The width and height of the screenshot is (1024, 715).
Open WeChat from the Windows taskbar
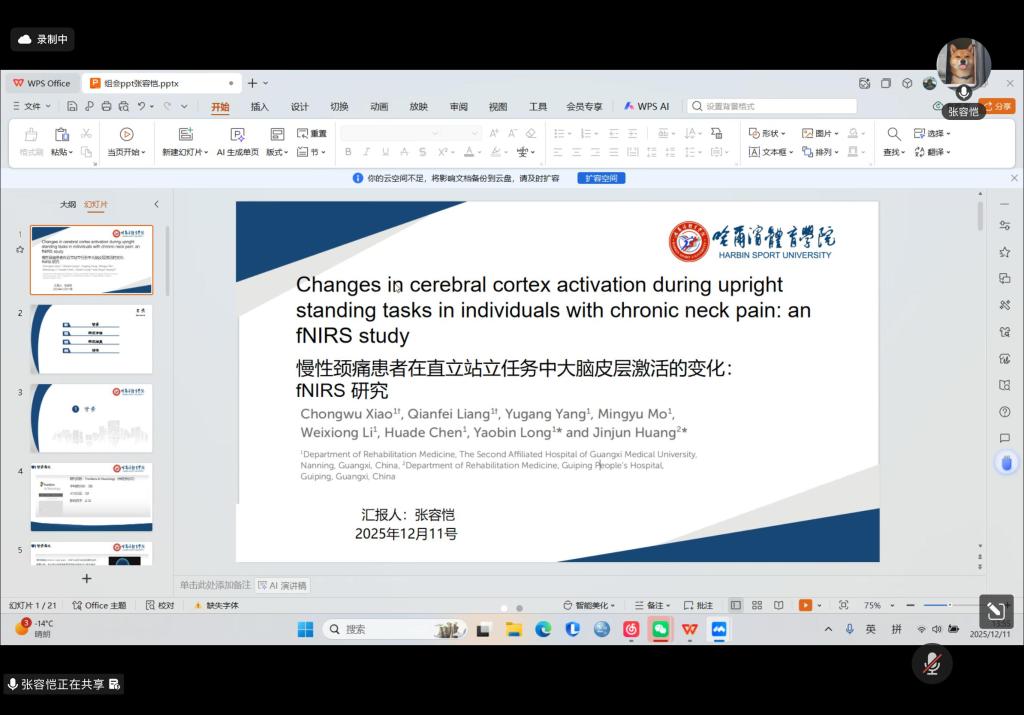[660, 629]
